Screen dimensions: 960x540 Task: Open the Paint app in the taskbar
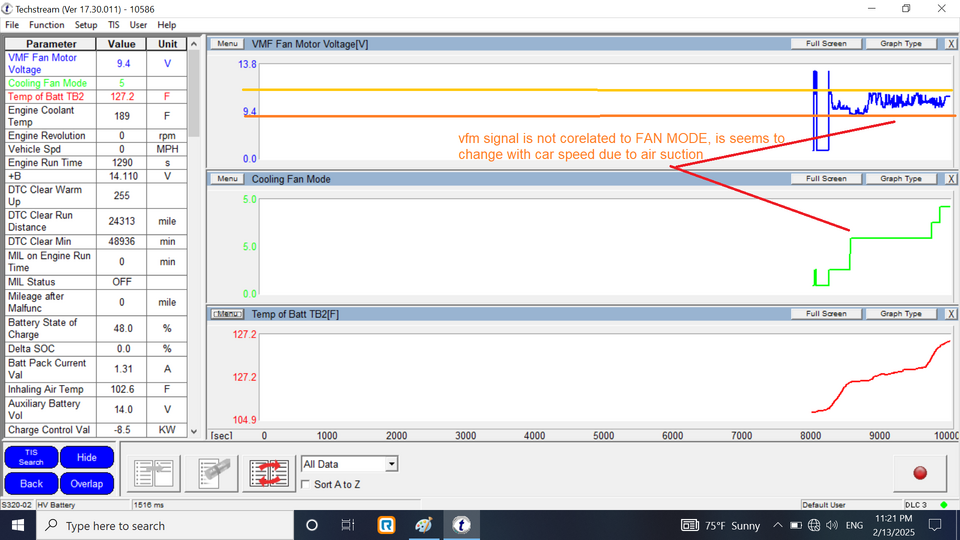click(x=424, y=525)
